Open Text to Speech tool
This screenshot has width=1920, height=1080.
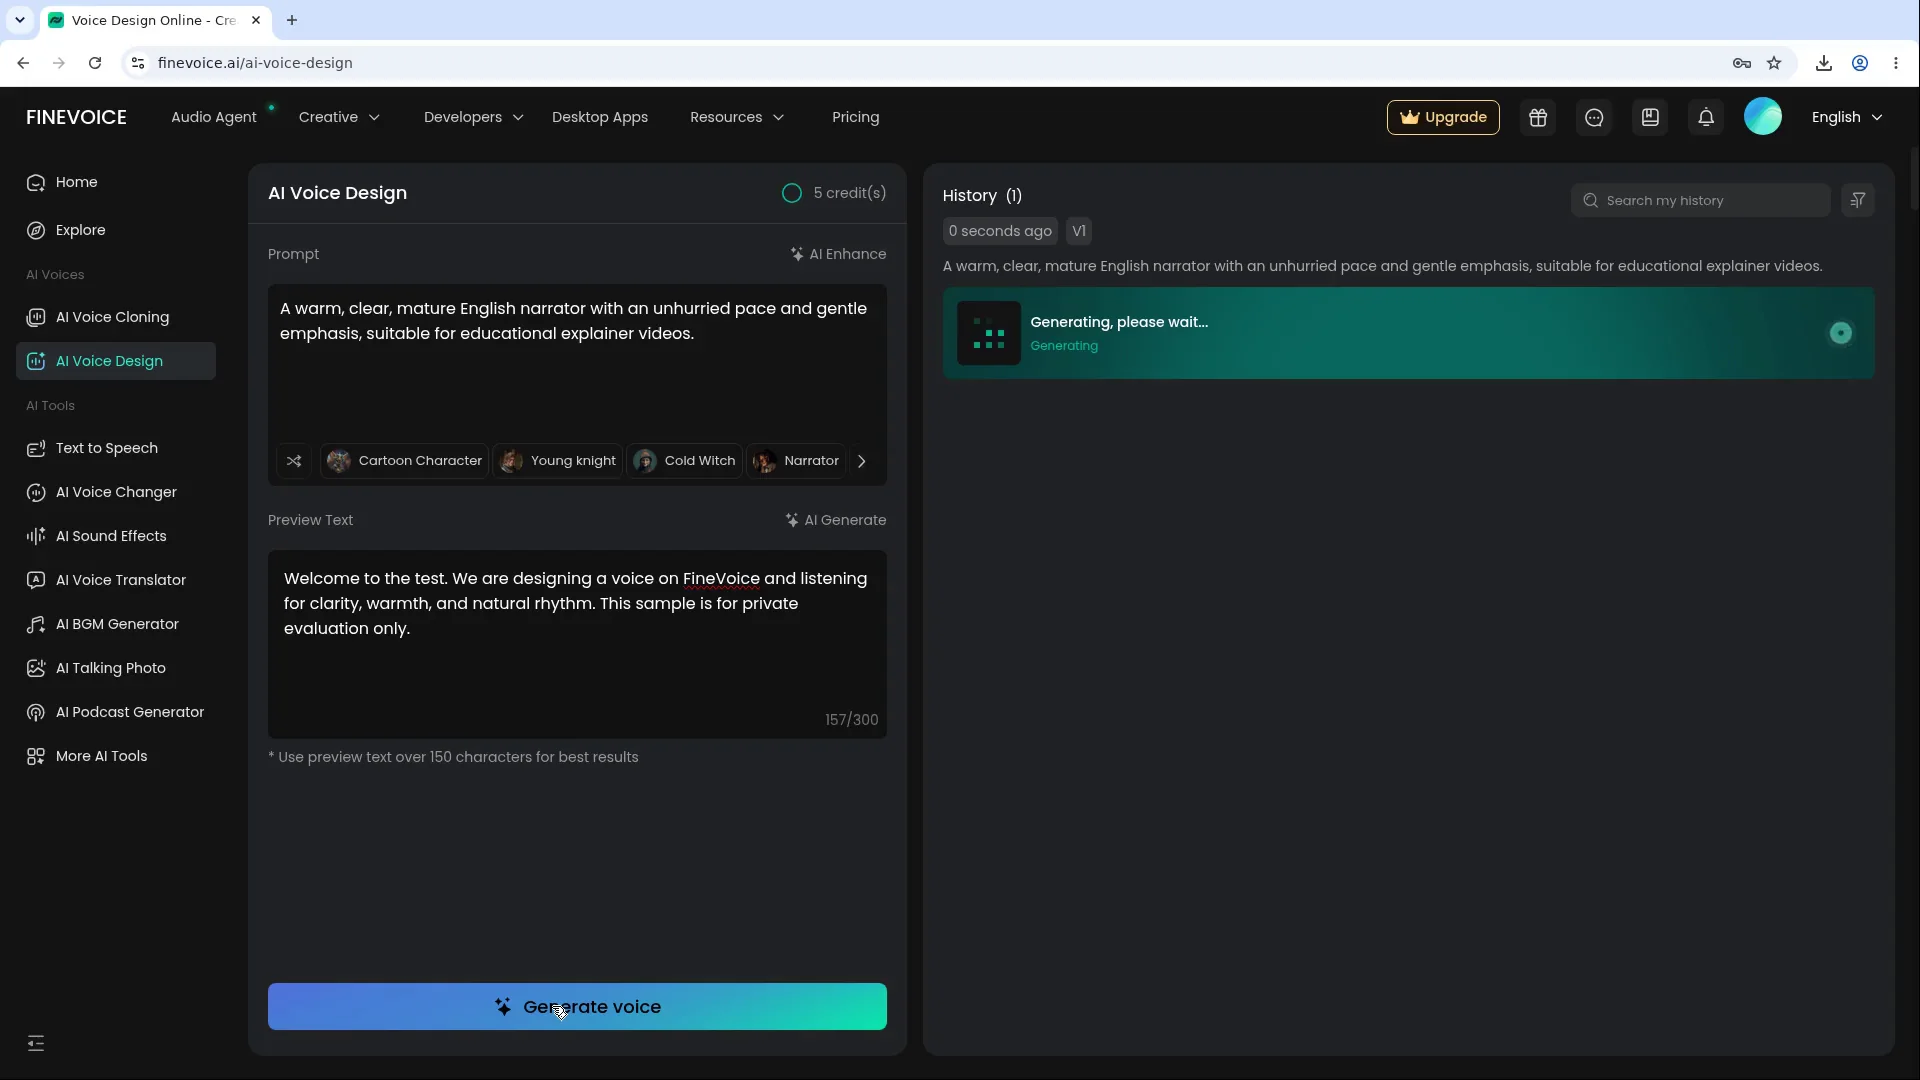pos(116,448)
